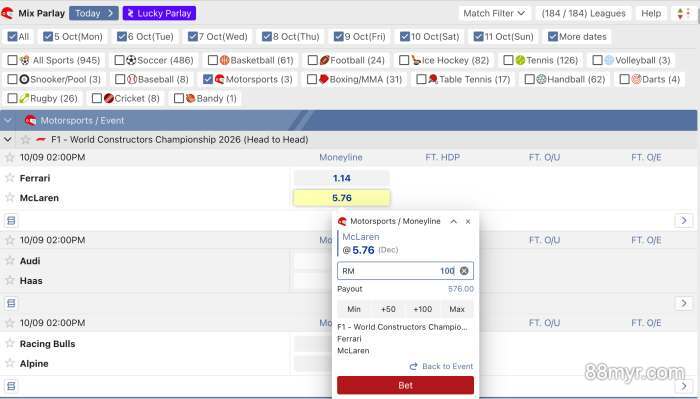Toggle the All dates checkbox
The height and width of the screenshot is (399, 700).
coord(12,37)
